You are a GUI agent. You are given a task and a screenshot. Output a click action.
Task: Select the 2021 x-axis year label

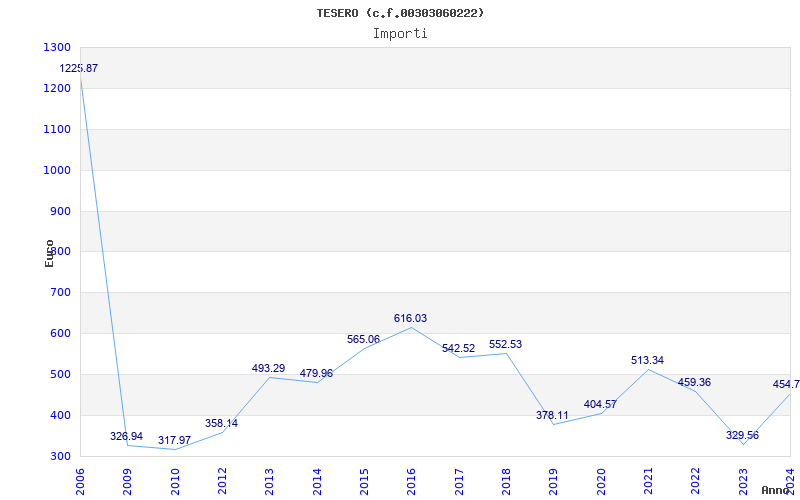pos(648,482)
